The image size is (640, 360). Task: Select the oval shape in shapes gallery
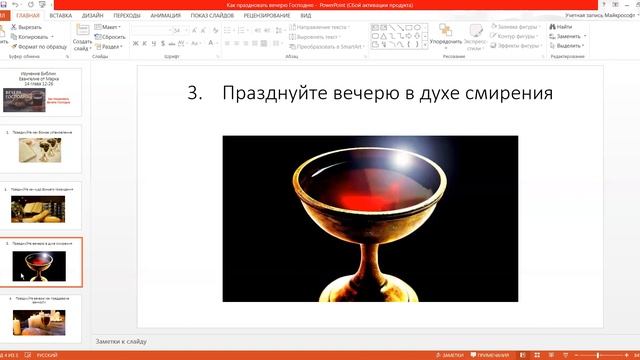pos(417,28)
